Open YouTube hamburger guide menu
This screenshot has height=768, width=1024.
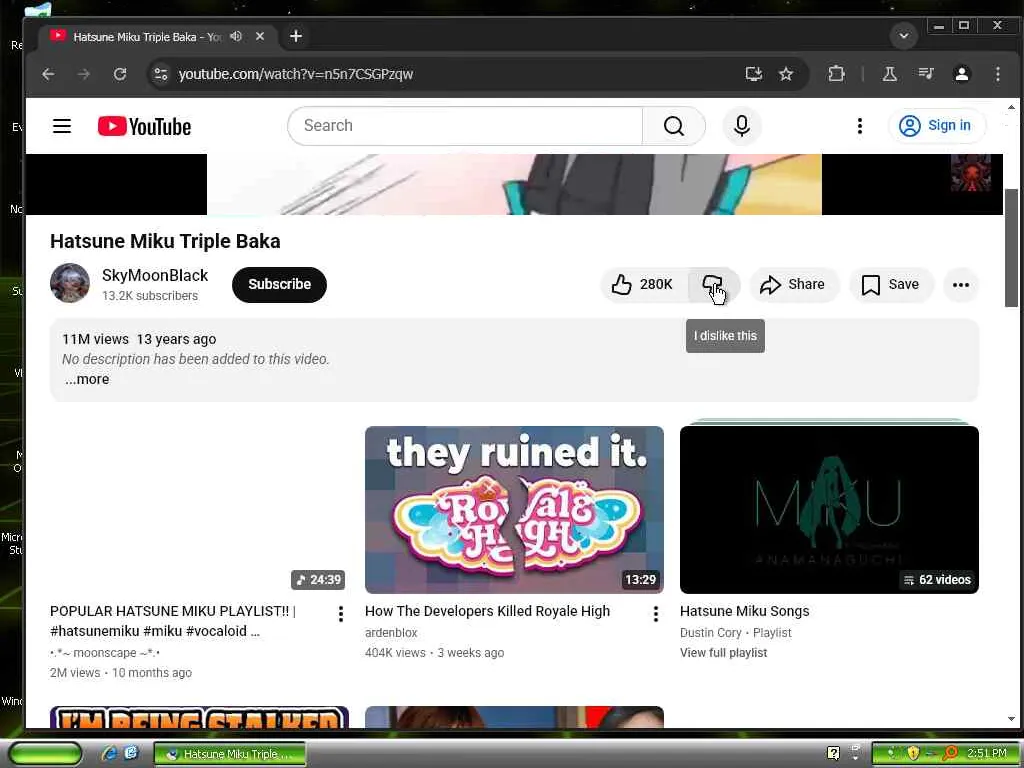click(x=62, y=125)
